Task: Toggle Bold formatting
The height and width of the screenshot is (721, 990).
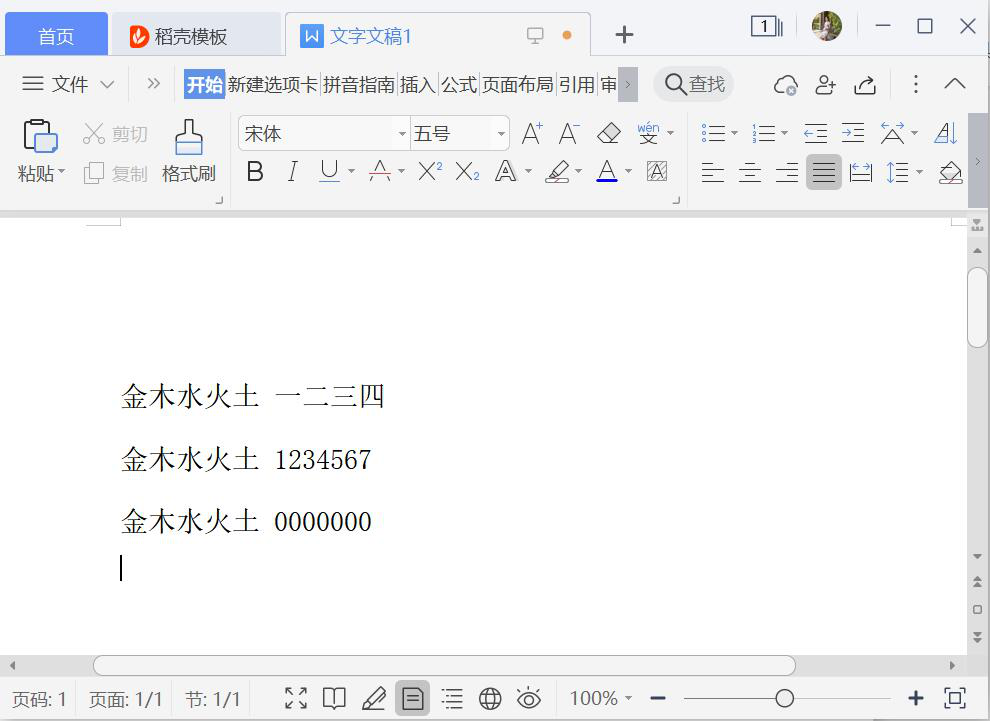Action: coord(255,172)
